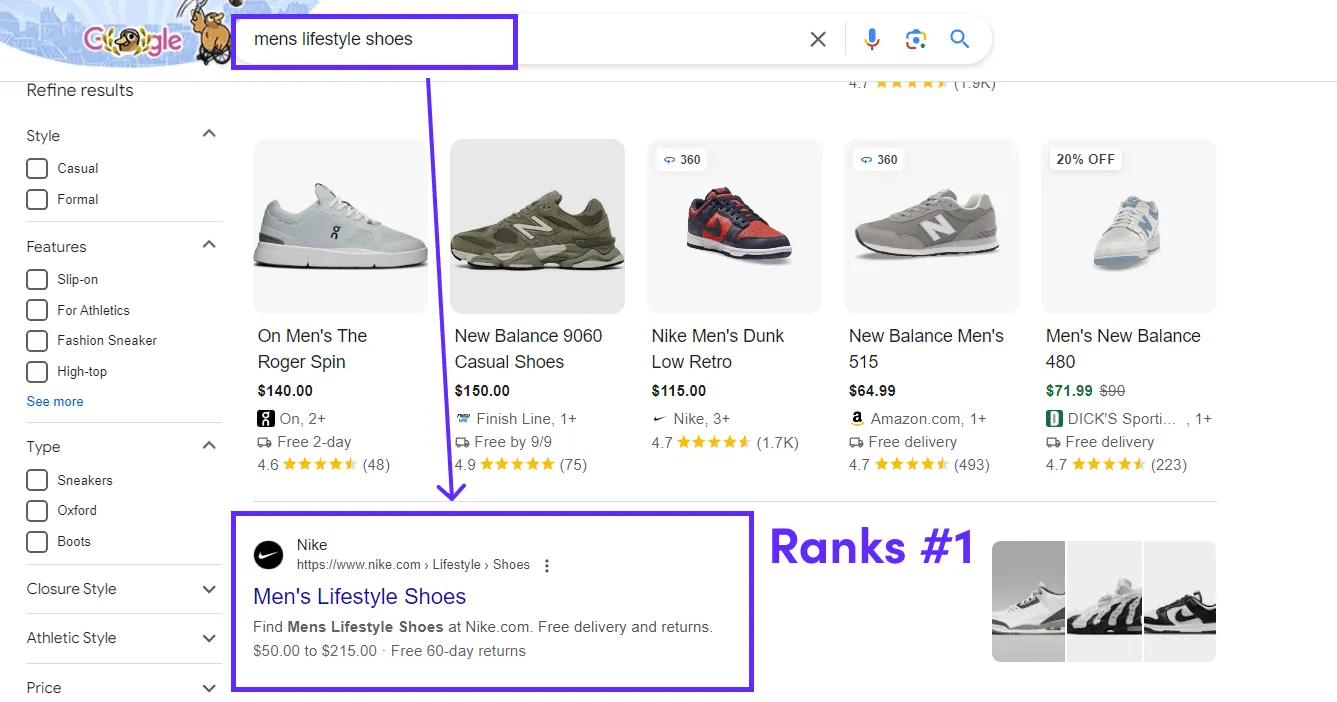Click the Amazon.com store icon

click(x=857, y=418)
